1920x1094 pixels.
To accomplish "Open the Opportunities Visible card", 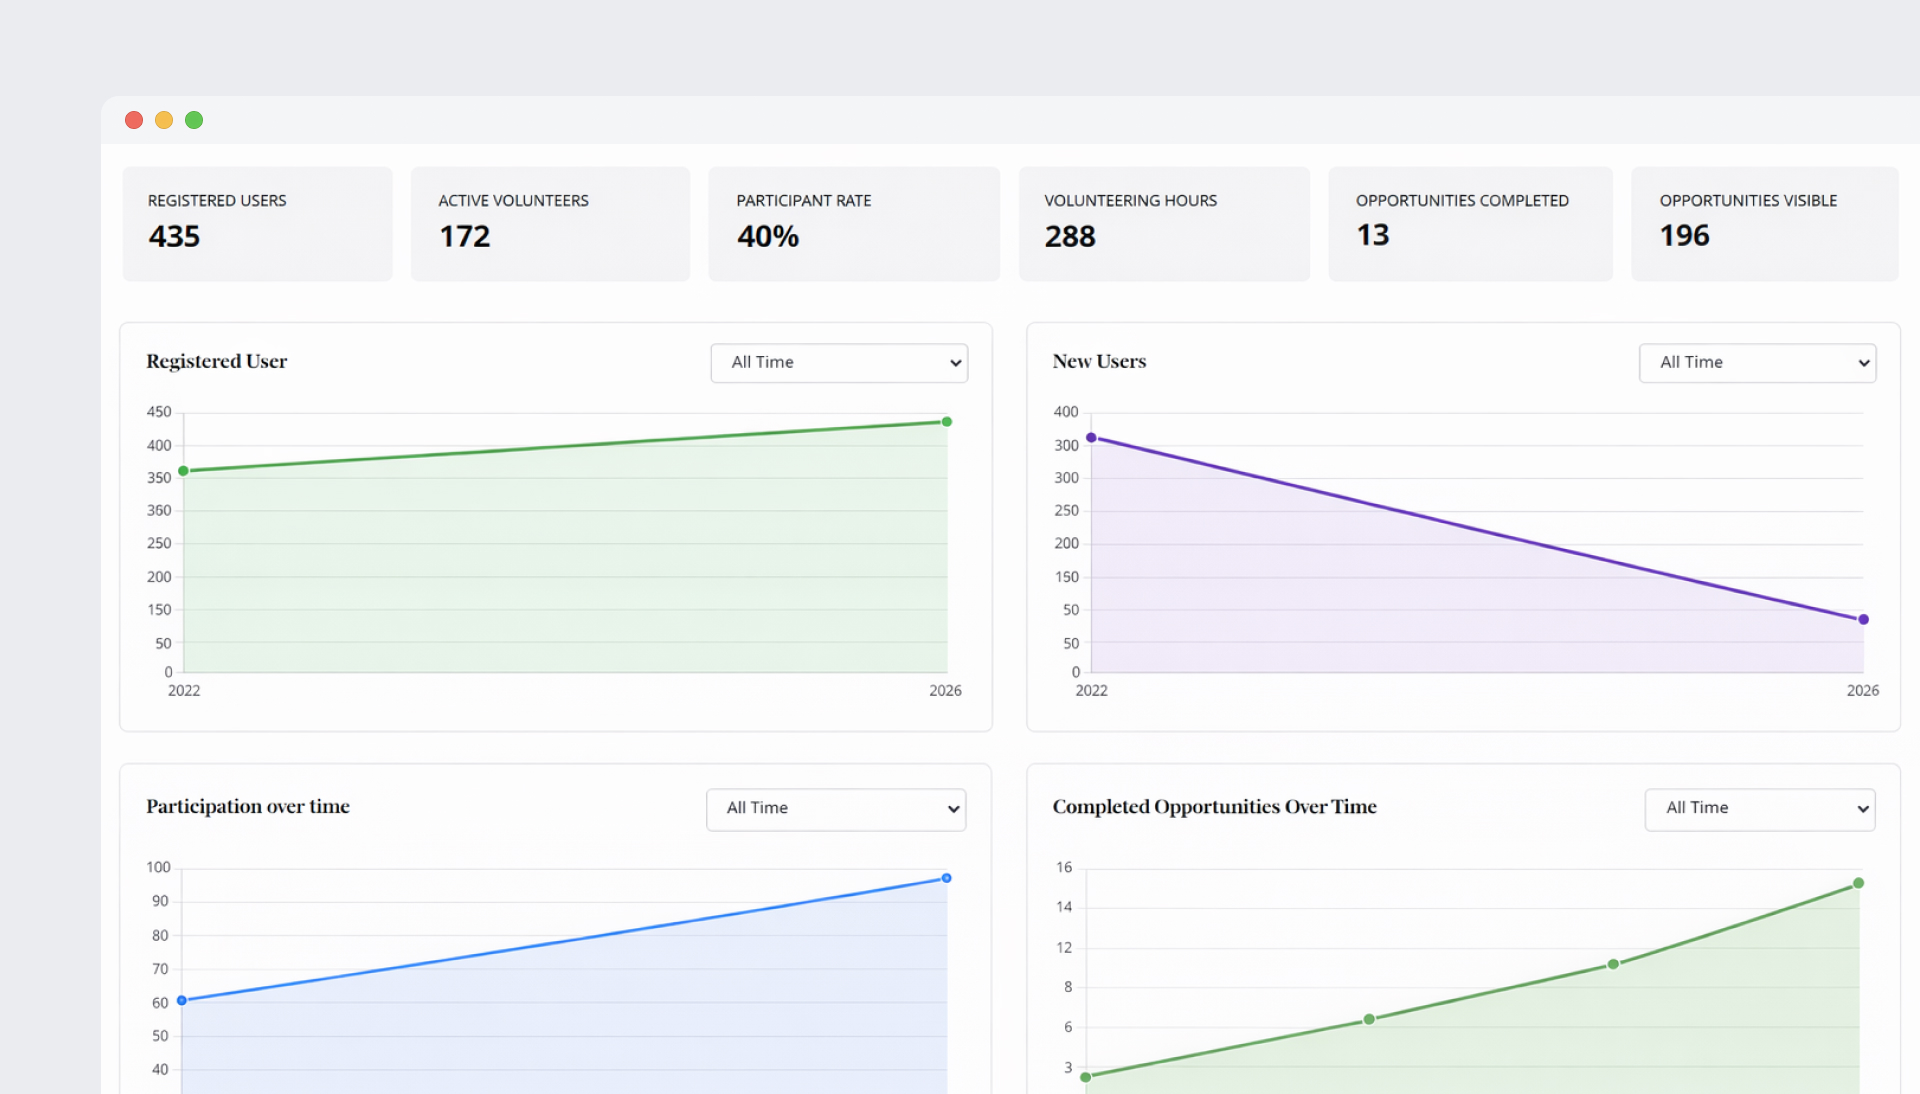I will coord(1763,224).
